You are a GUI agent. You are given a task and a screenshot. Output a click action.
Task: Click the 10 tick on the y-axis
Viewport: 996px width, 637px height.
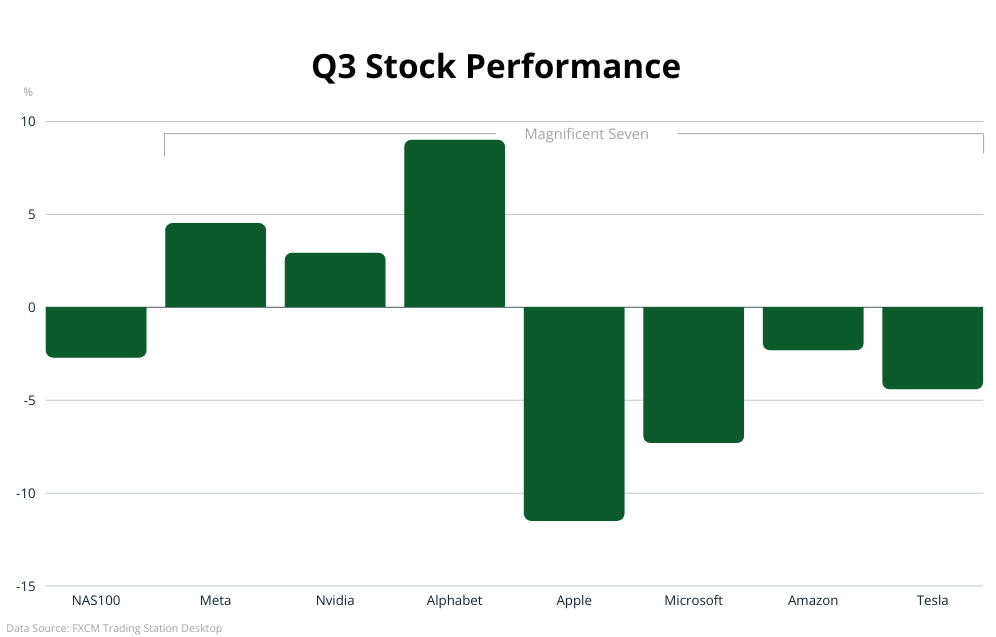[27, 122]
